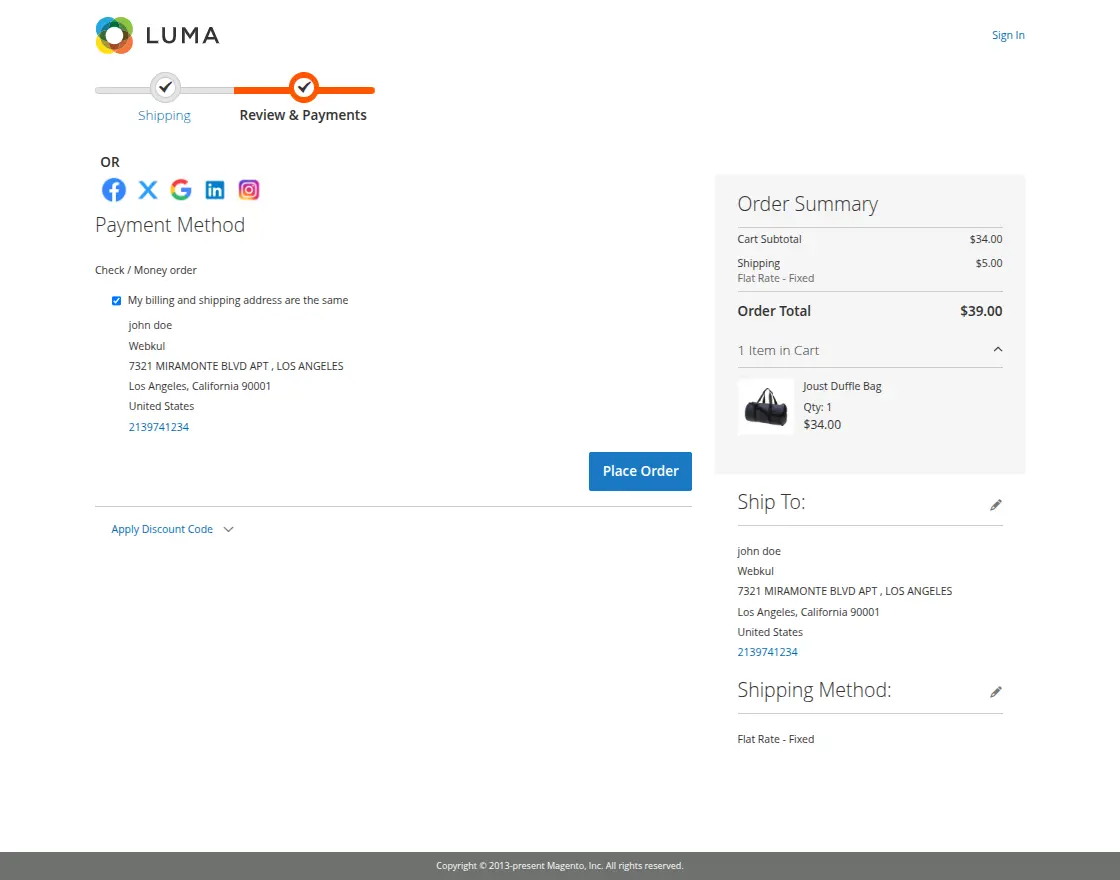Open the Facebook sign-in icon
This screenshot has height=880, width=1120.
[113, 189]
